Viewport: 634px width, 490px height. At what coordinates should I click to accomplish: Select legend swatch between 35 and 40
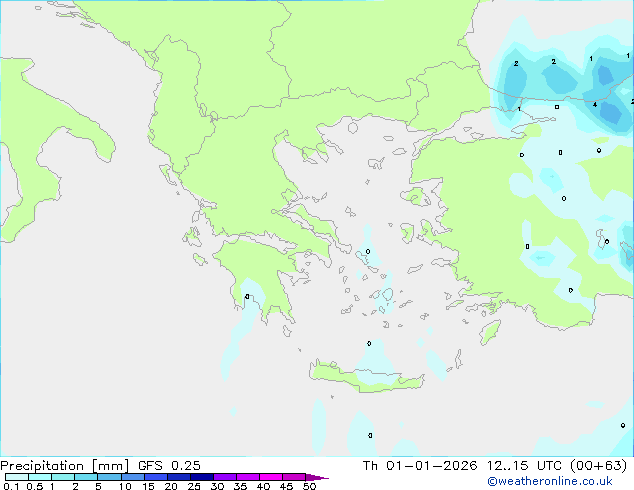pos(248,477)
